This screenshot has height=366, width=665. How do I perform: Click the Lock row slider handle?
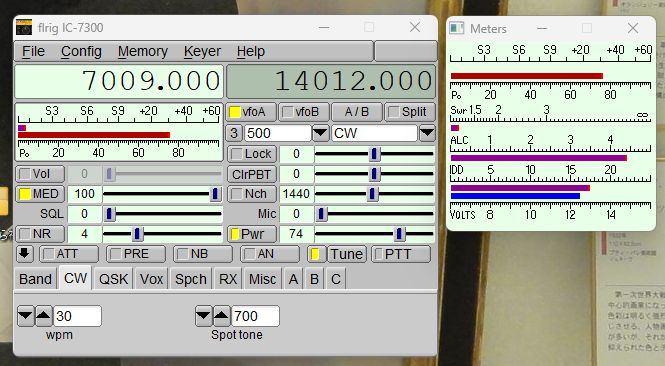tap(374, 154)
